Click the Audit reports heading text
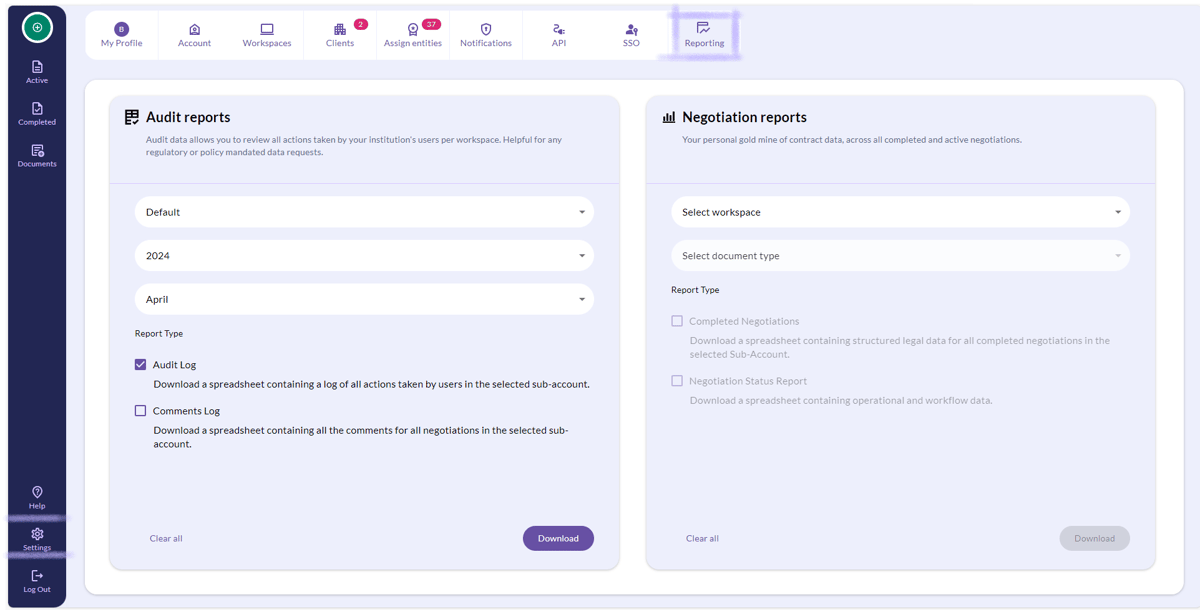The image size is (1200, 610). [188, 117]
